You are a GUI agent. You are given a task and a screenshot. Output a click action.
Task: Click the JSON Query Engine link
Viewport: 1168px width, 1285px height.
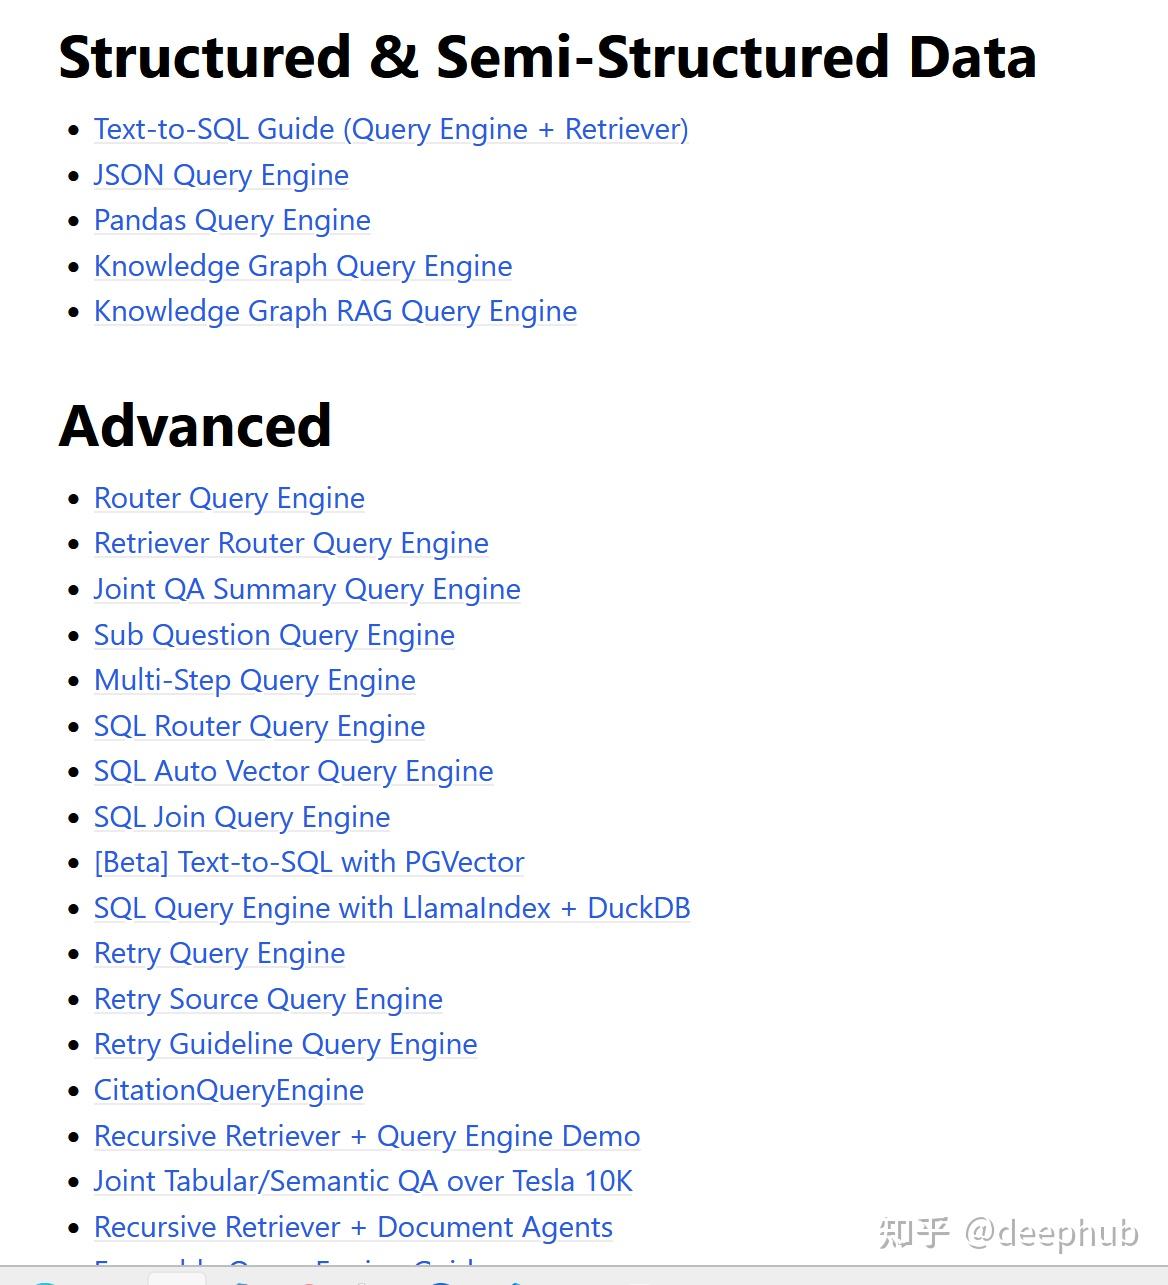click(221, 175)
